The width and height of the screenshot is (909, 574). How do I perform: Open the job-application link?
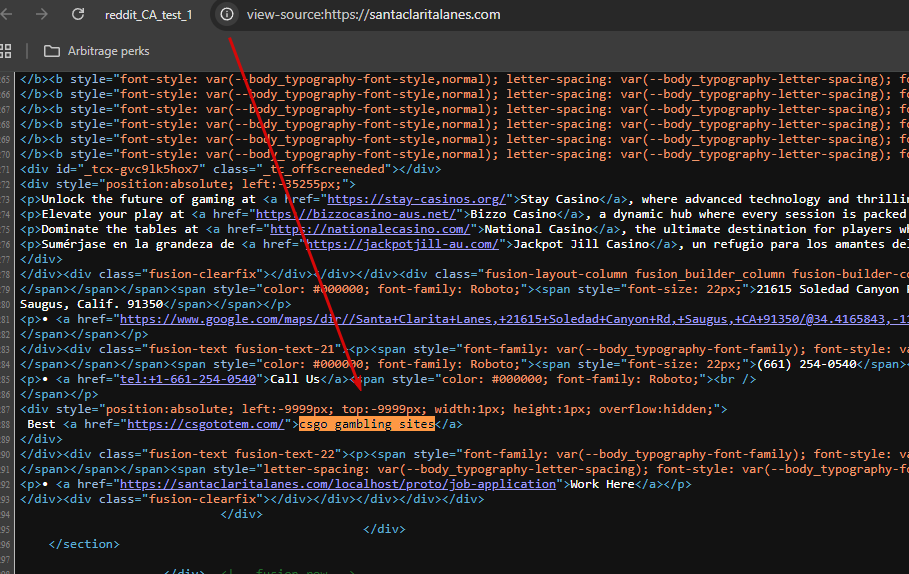(x=338, y=484)
